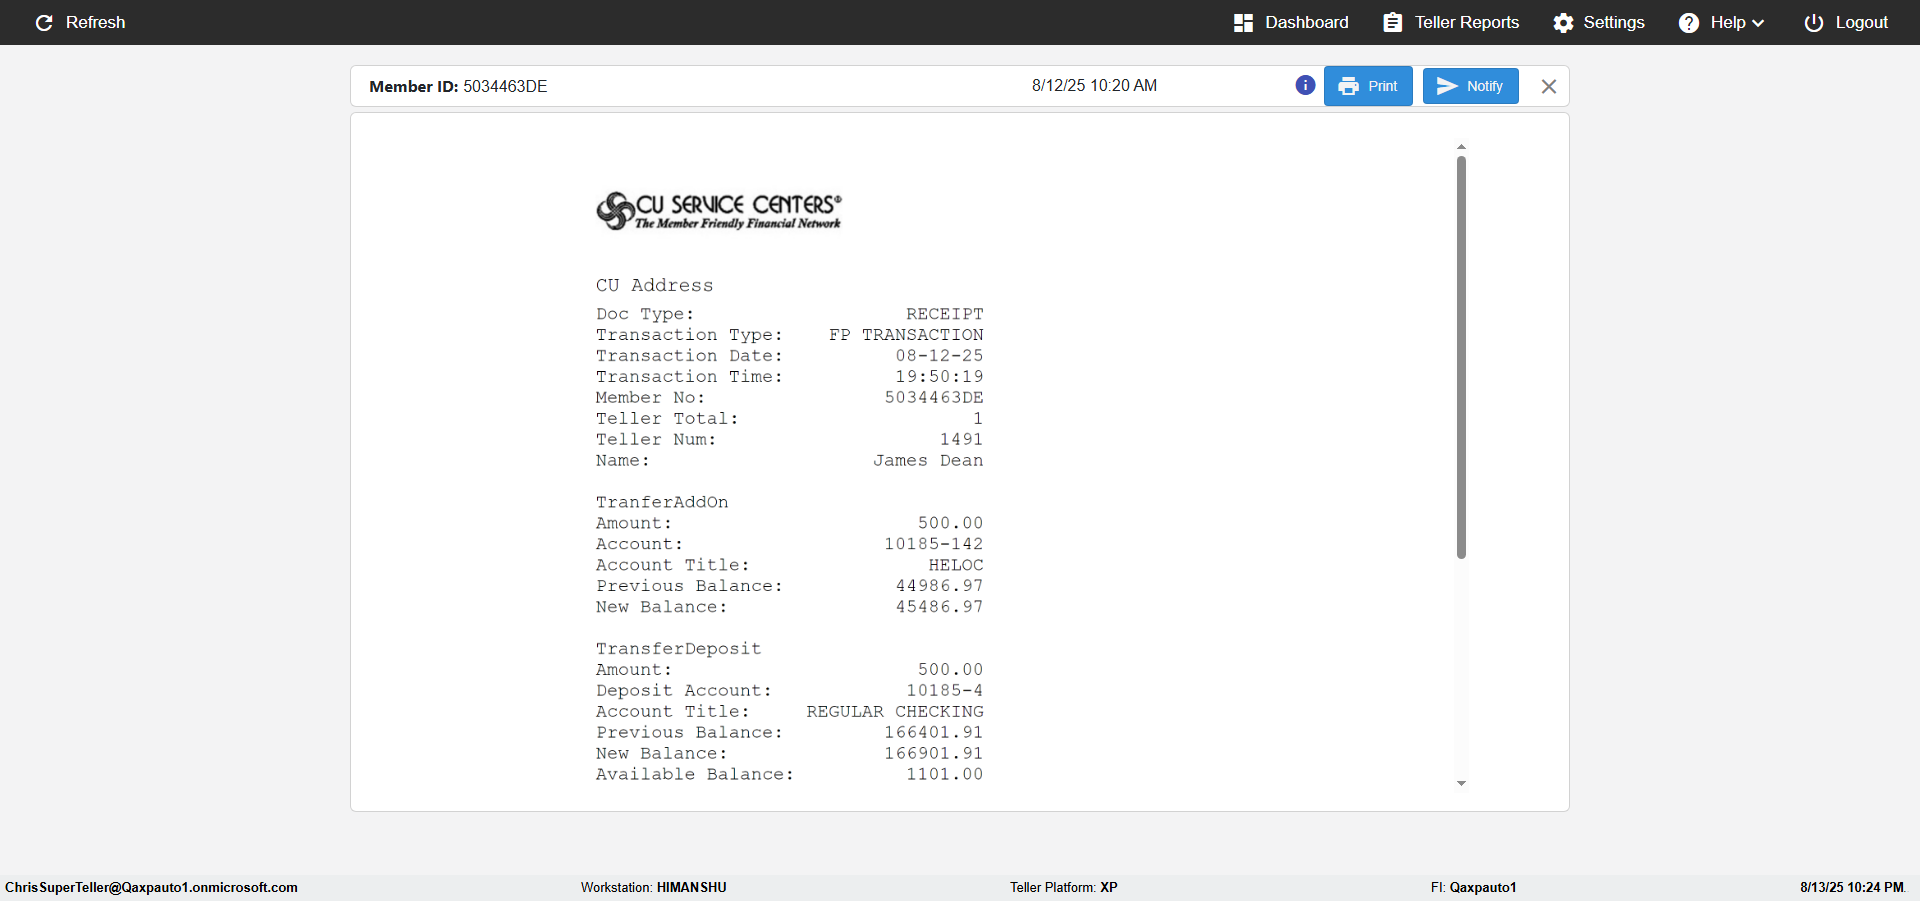Click the Refresh label

(x=95, y=22)
